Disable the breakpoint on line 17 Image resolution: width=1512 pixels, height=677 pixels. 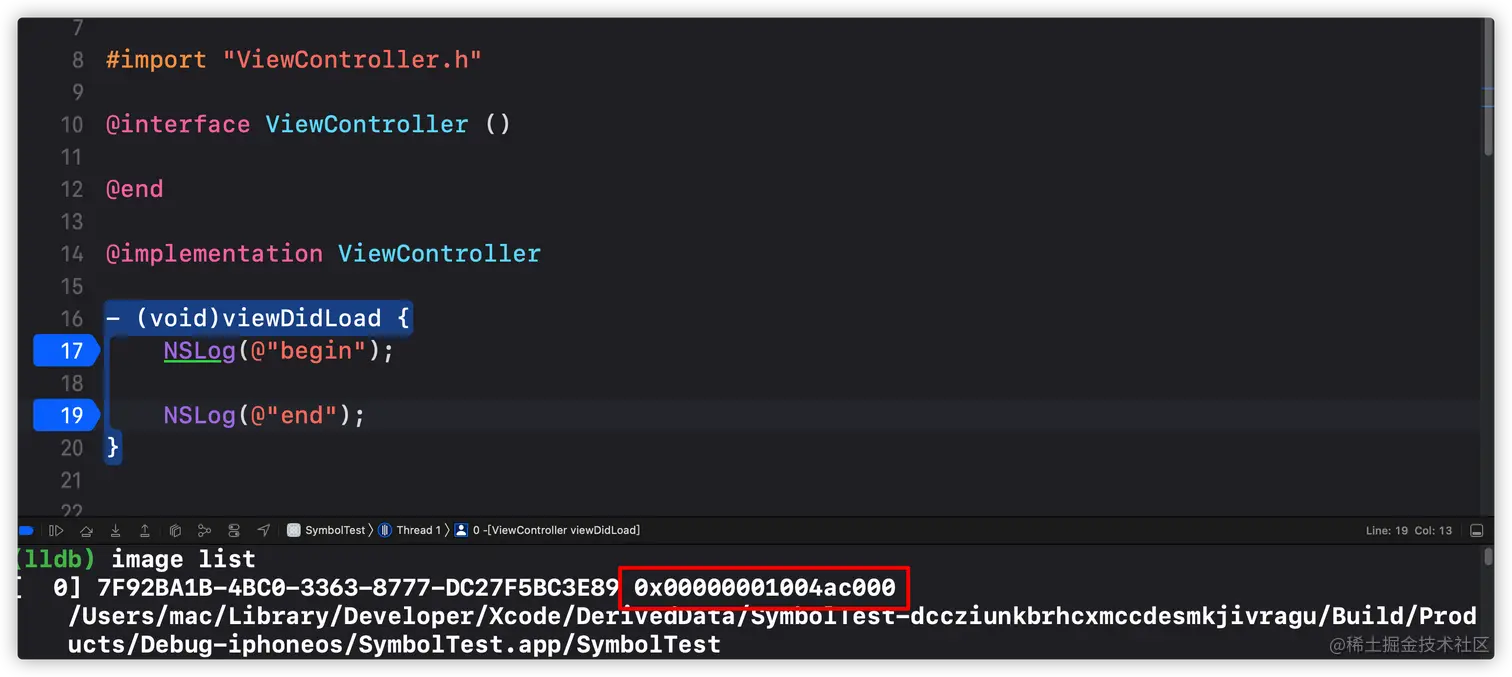[x=66, y=351]
